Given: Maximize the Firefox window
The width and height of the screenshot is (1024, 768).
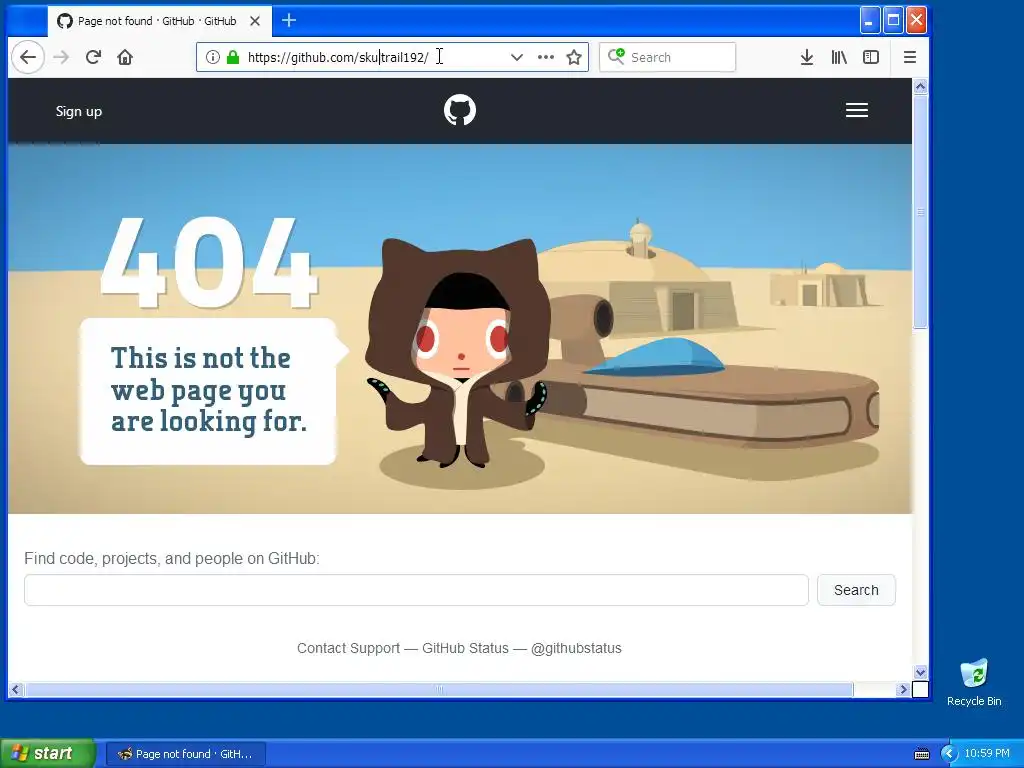Looking at the screenshot, I should pyautogui.click(x=893, y=21).
